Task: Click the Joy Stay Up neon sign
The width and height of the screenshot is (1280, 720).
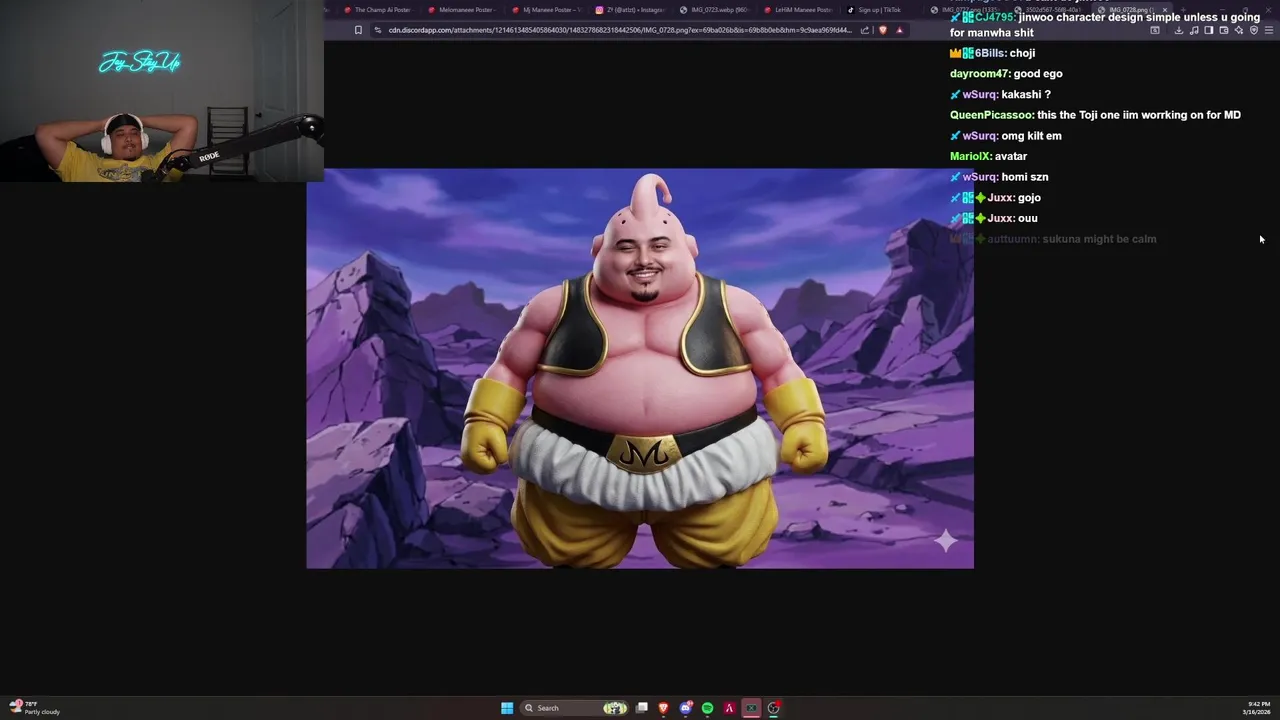Action: (140, 63)
